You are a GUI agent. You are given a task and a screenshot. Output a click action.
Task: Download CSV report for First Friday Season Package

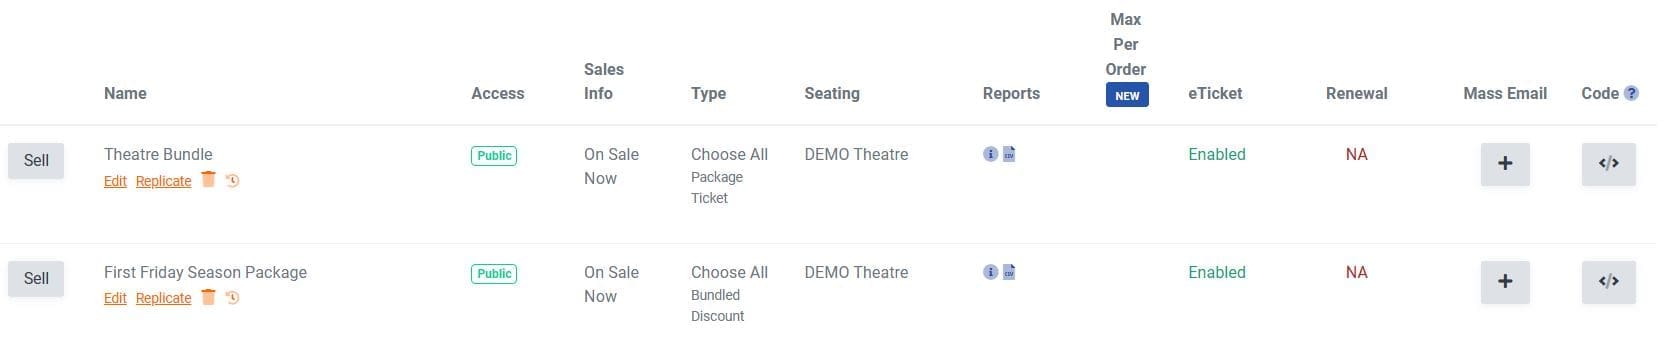(x=1009, y=272)
